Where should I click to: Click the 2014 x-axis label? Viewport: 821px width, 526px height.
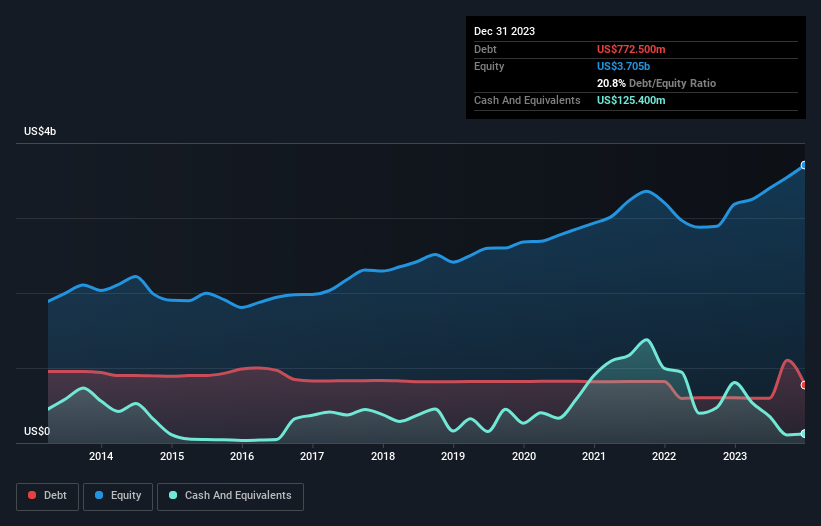[x=101, y=456]
